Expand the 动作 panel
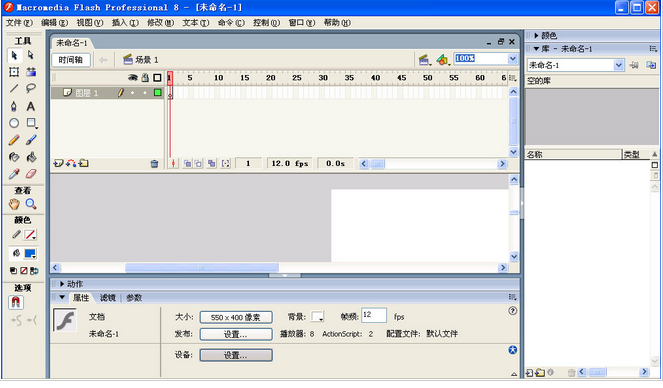This screenshot has width=663, height=388. [62, 284]
